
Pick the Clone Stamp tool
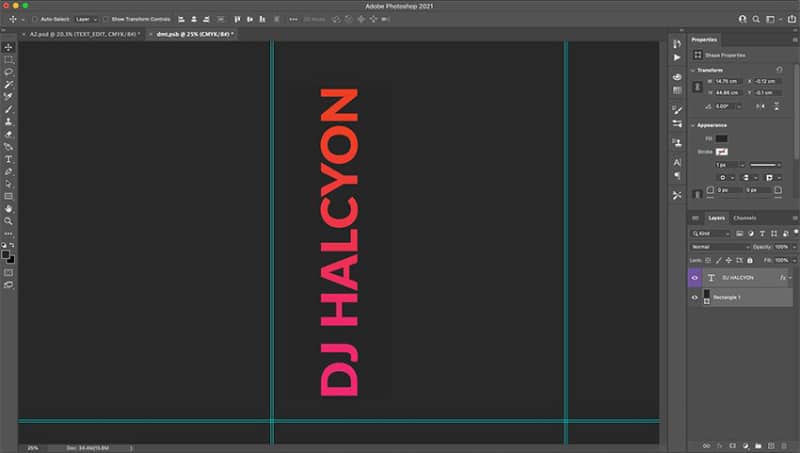tap(9, 122)
